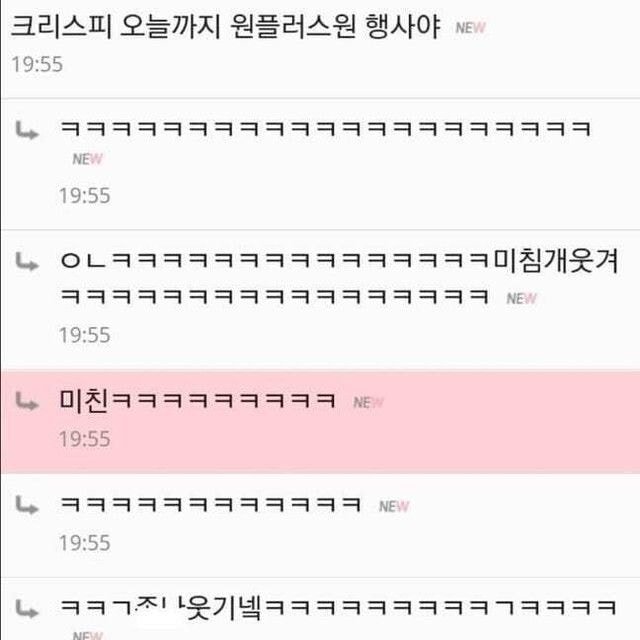Click reply arrow next to the 웃기넼 comment
The image size is (640, 640).
[x=27, y=609]
